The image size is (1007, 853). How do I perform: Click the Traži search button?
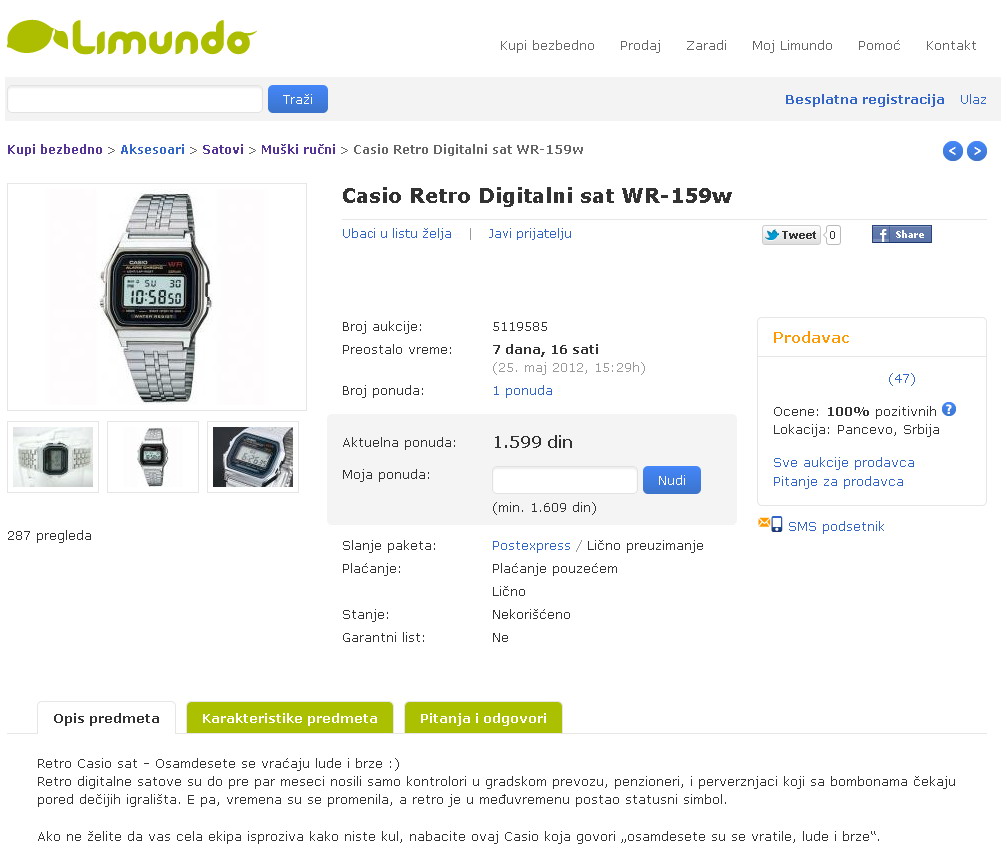click(x=298, y=99)
